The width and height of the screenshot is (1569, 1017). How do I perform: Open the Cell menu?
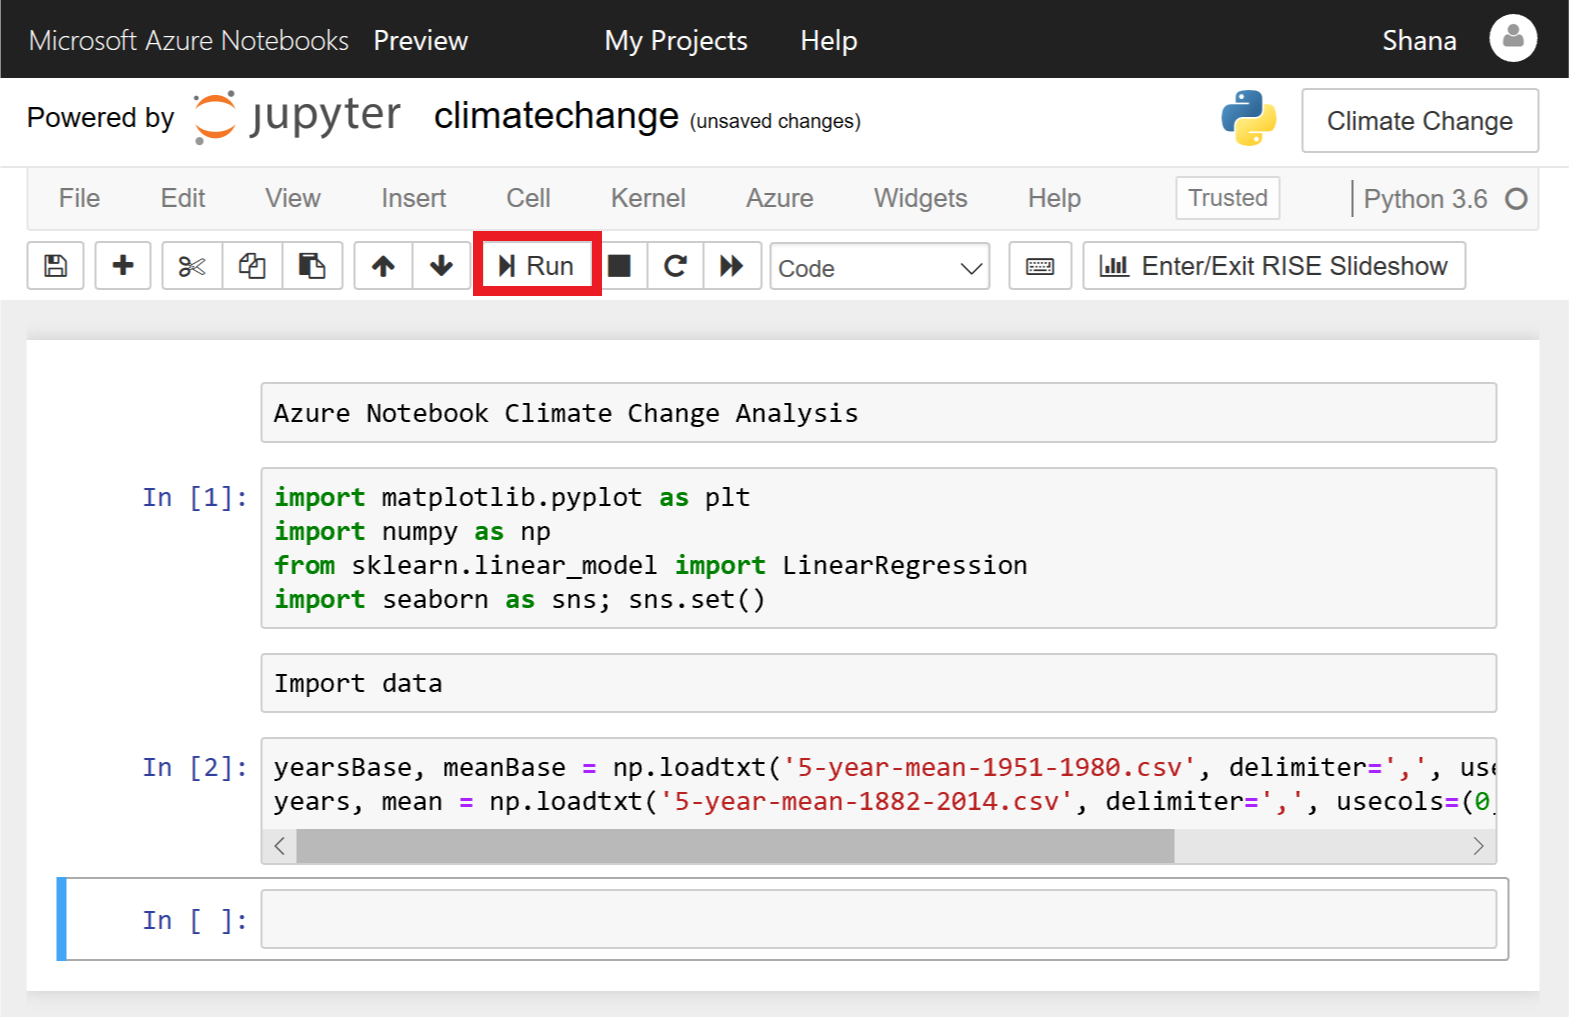point(528,198)
